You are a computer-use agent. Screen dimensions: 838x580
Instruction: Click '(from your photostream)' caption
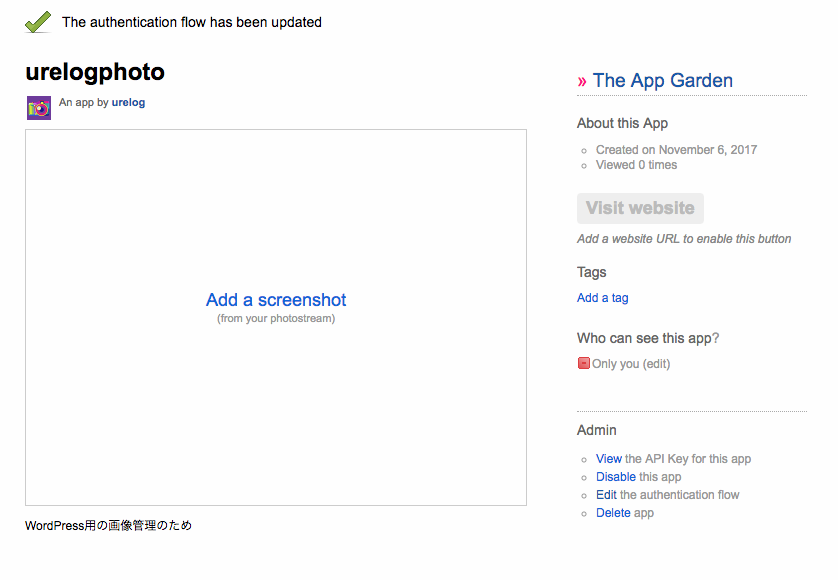[276, 319]
